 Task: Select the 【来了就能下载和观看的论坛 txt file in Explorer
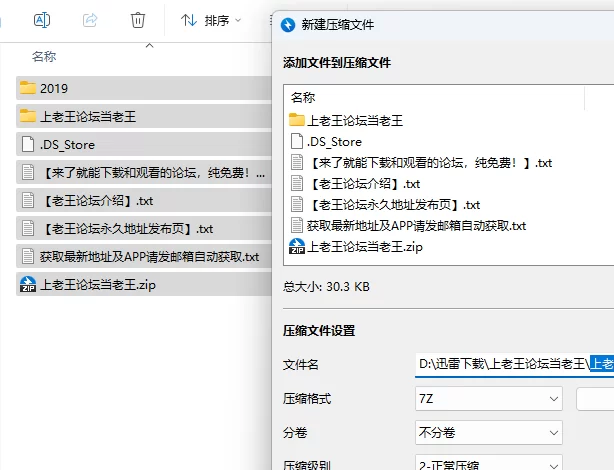(144, 172)
